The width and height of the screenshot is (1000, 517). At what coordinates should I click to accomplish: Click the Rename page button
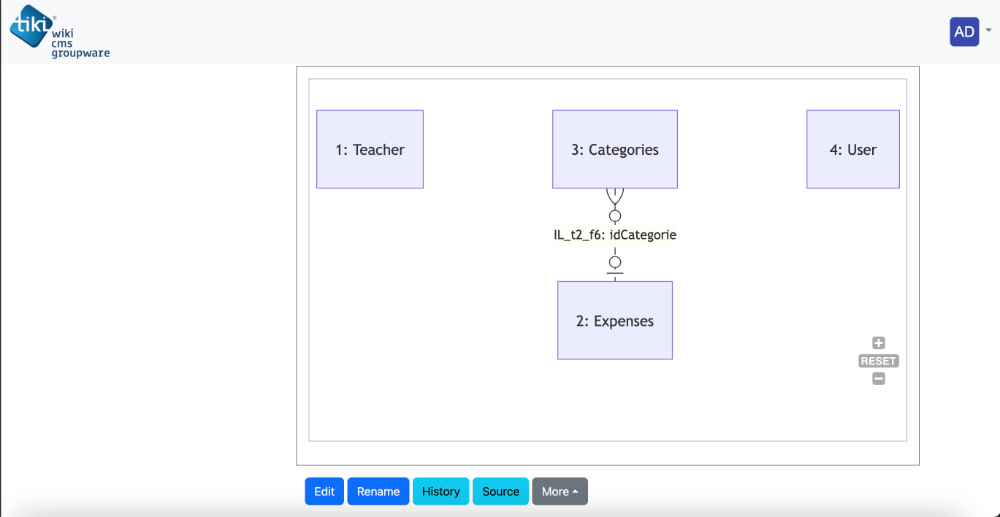[378, 492]
